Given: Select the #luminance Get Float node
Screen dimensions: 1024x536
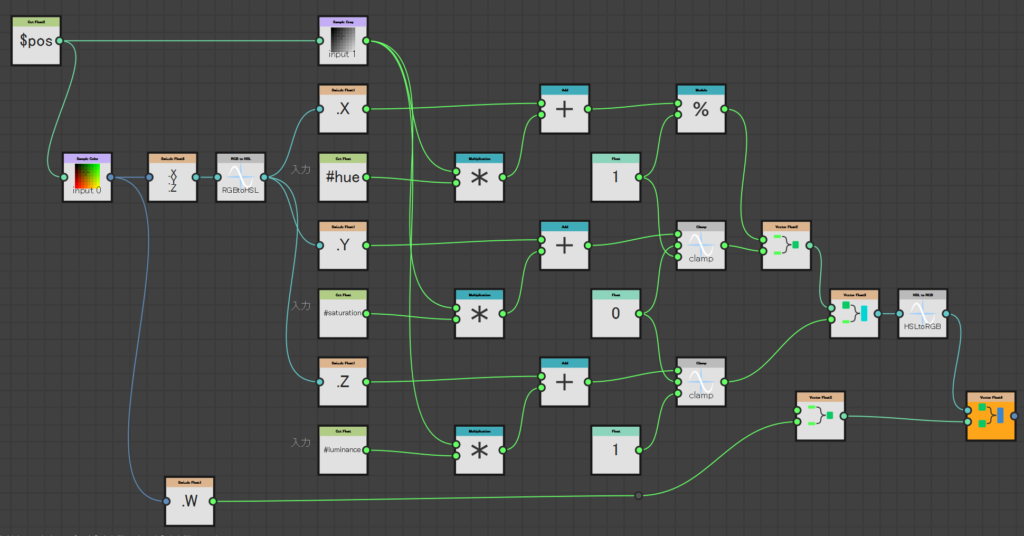Looking at the screenshot, I should click(343, 452).
